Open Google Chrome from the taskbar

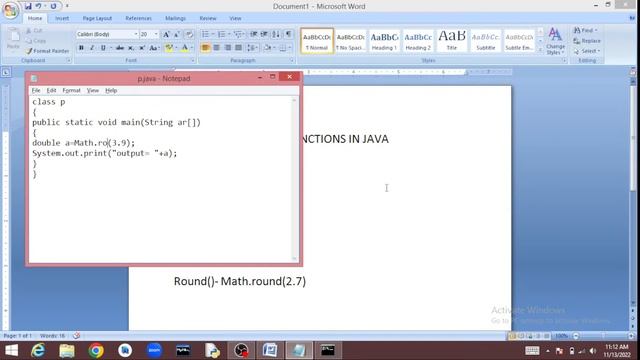[96, 351]
